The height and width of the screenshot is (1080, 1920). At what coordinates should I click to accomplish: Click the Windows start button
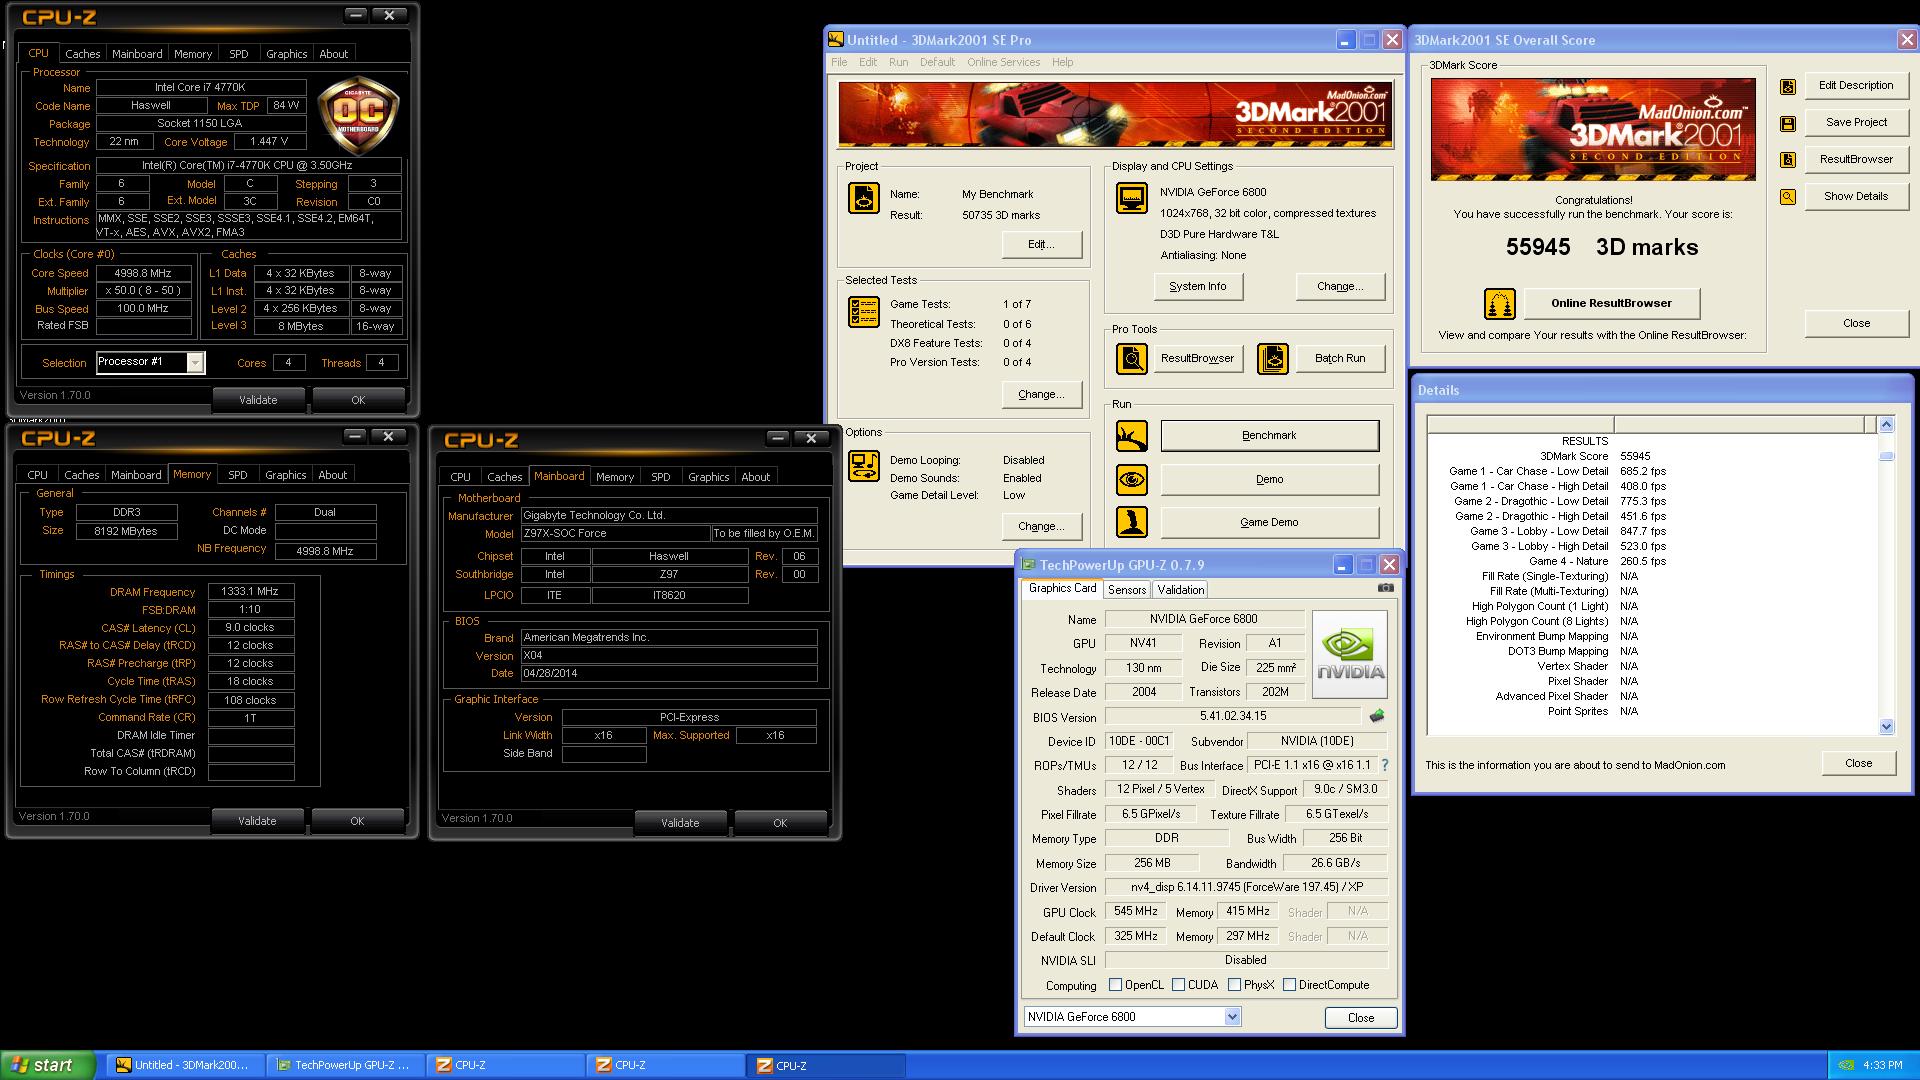point(48,1066)
